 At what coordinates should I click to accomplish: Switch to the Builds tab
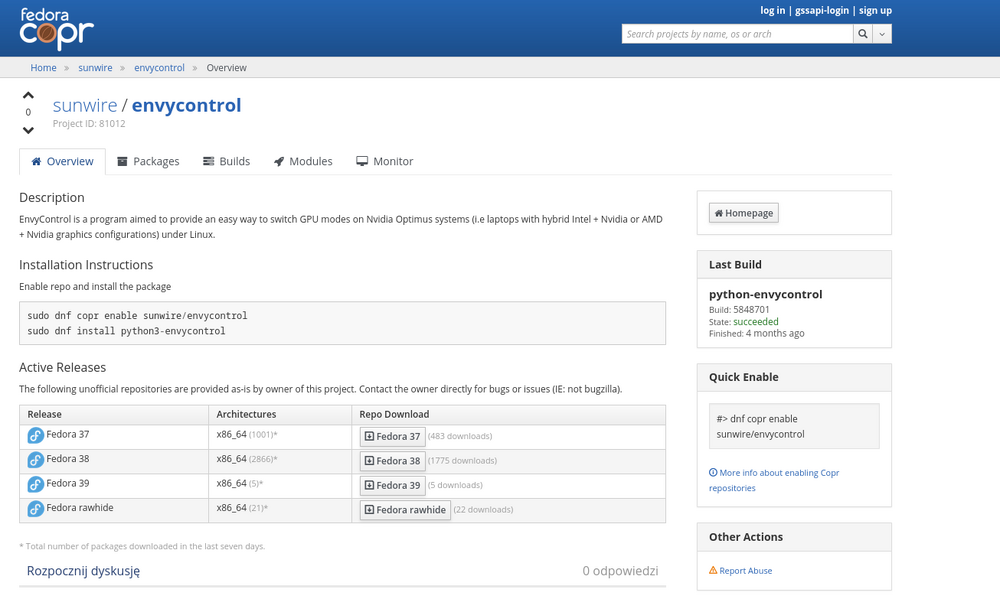[x=226, y=161]
